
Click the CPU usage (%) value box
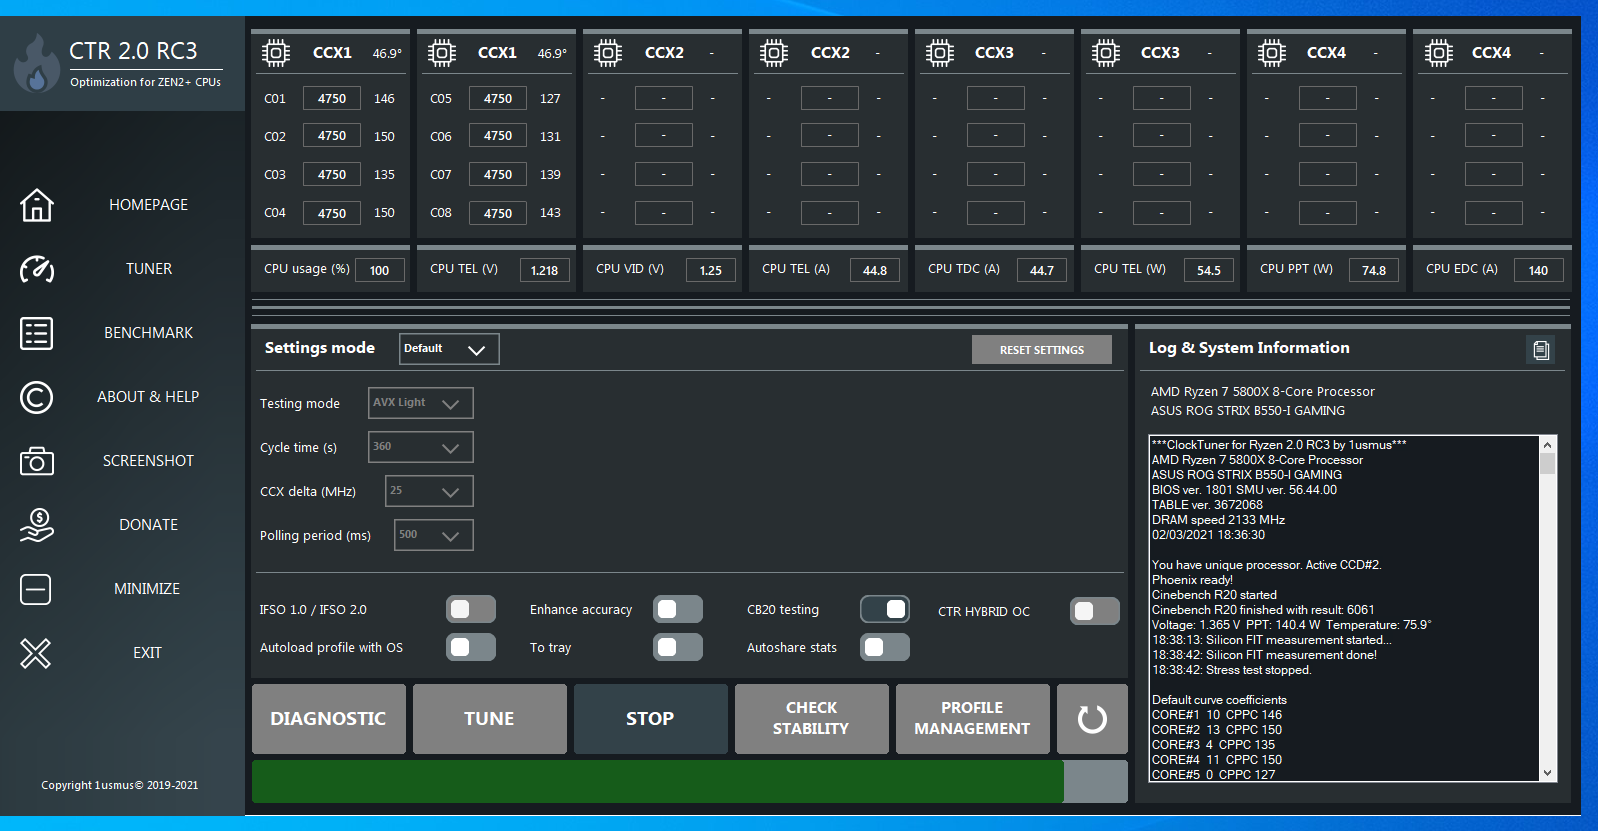[x=379, y=270]
